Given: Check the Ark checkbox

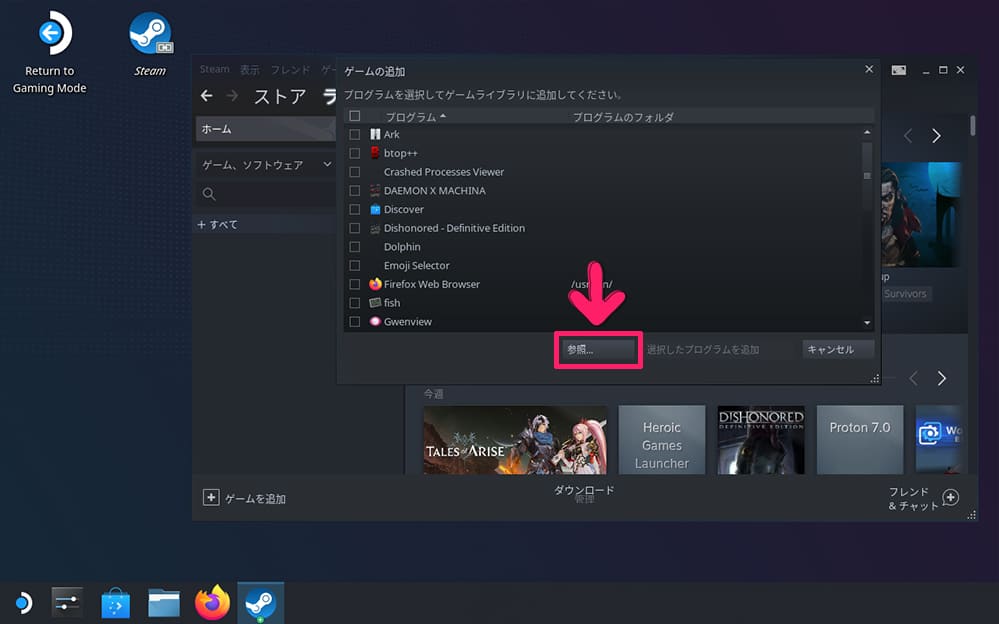Looking at the screenshot, I should click(355, 134).
